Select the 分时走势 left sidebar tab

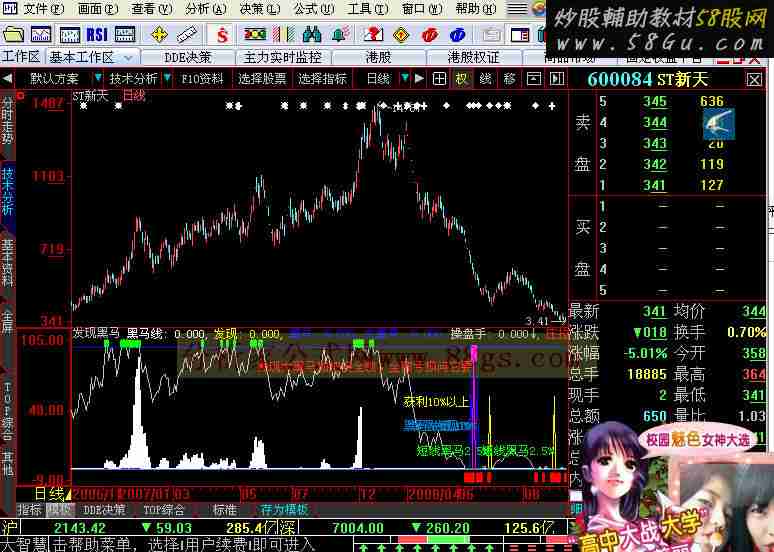point(7,121)
